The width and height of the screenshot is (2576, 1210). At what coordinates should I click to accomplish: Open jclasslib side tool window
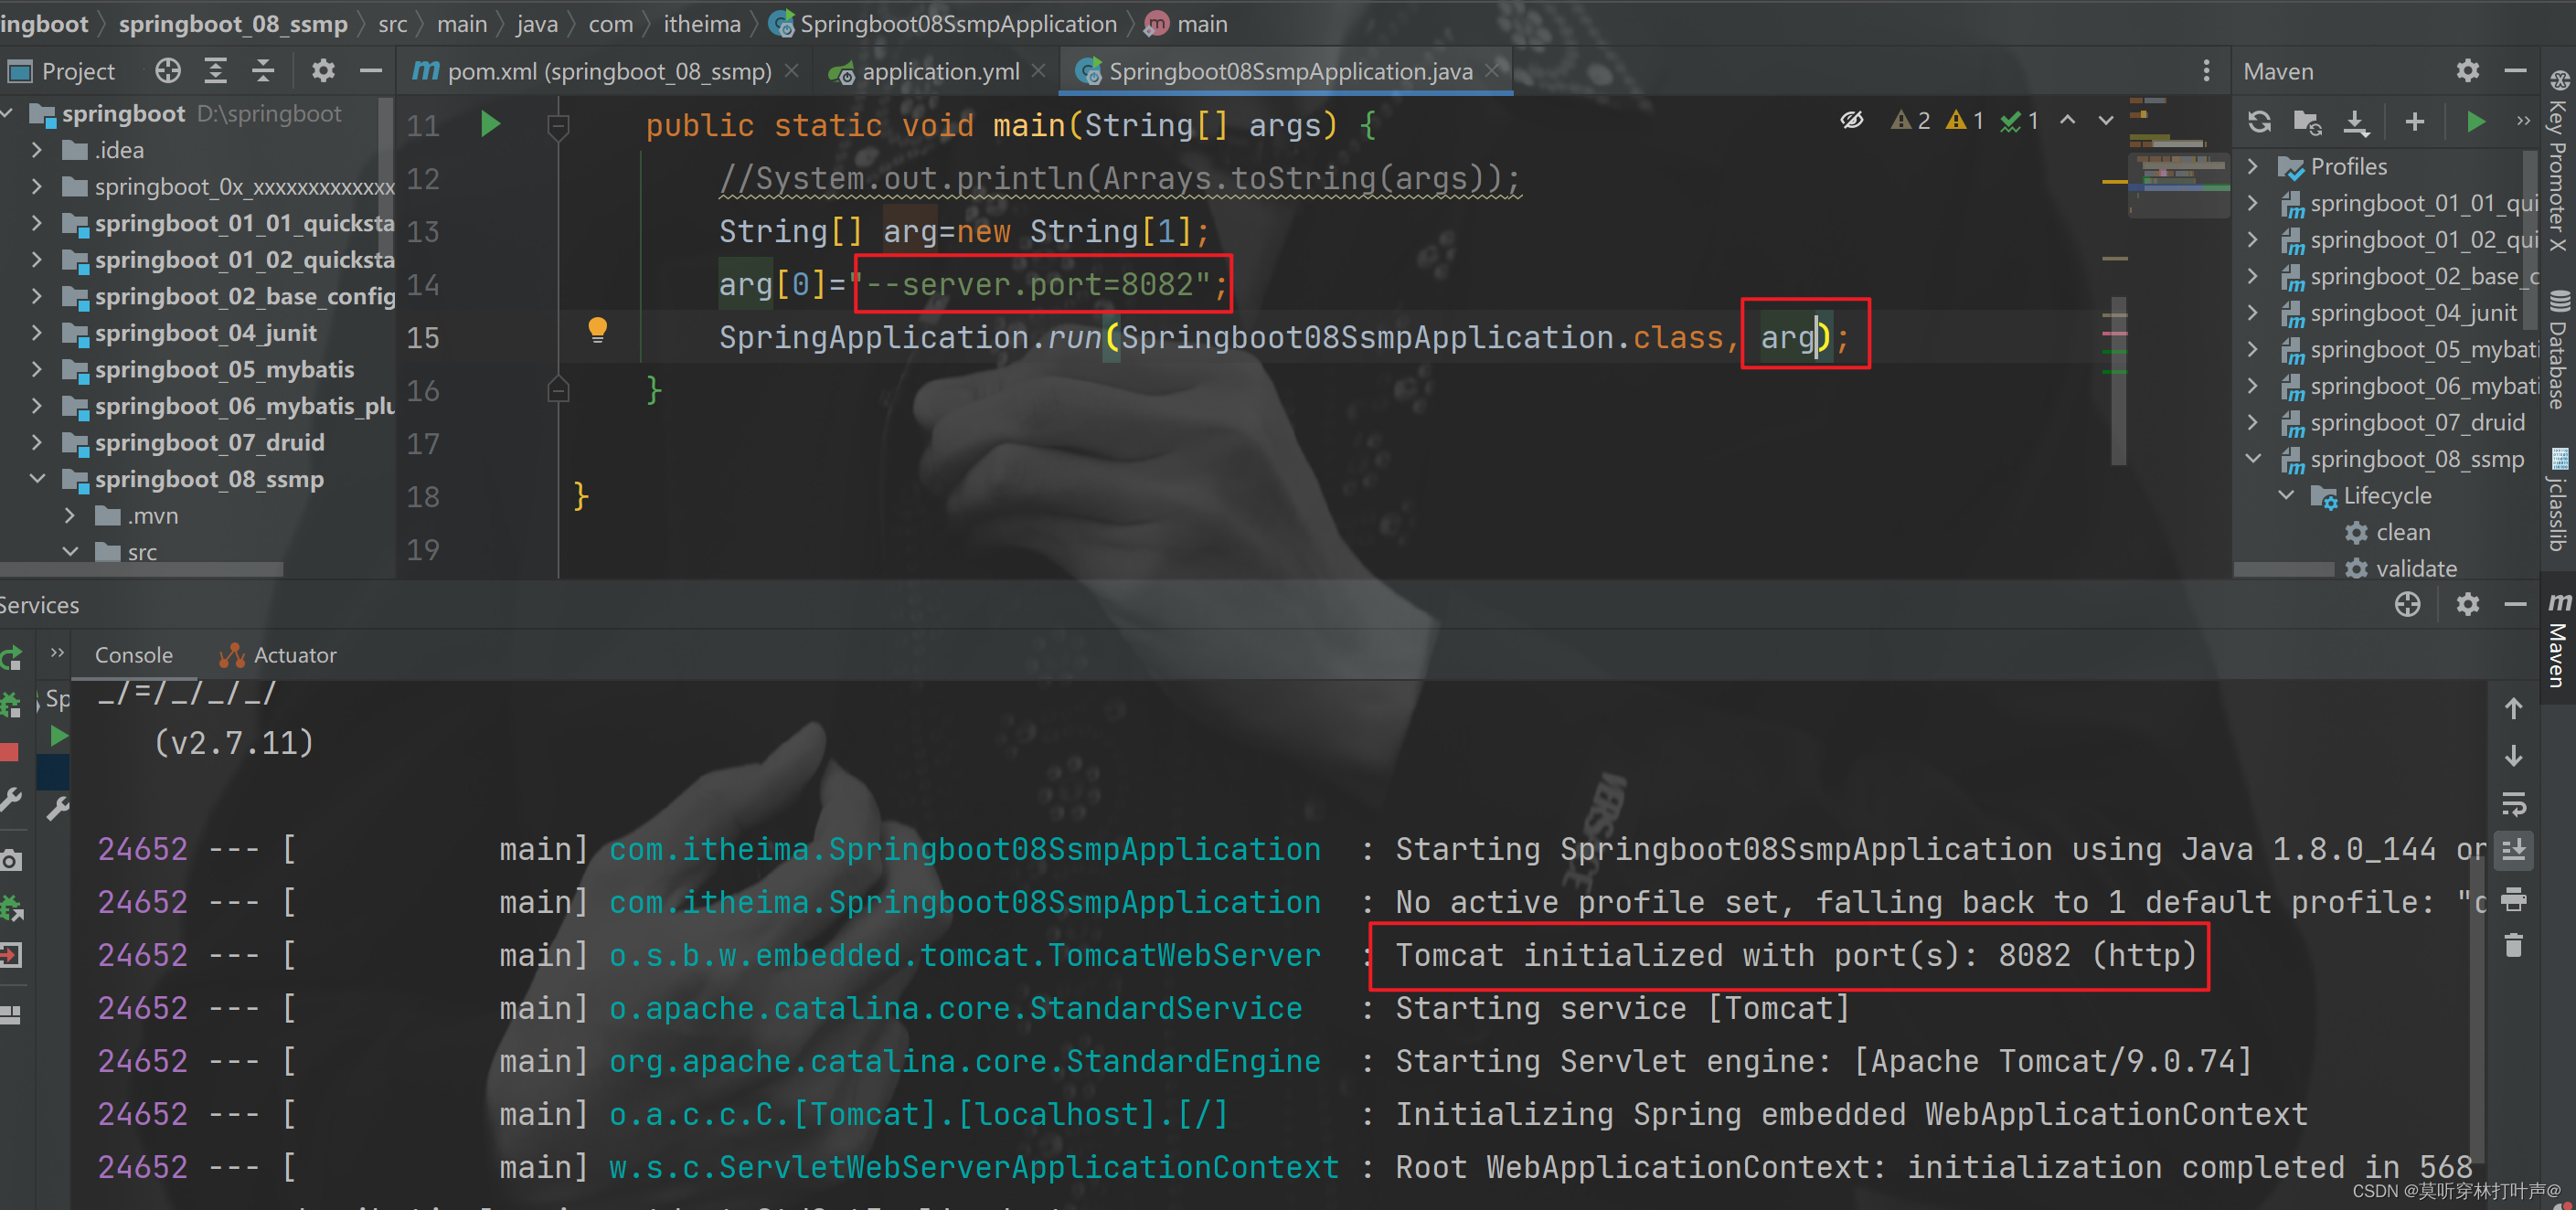(2558, 500)
